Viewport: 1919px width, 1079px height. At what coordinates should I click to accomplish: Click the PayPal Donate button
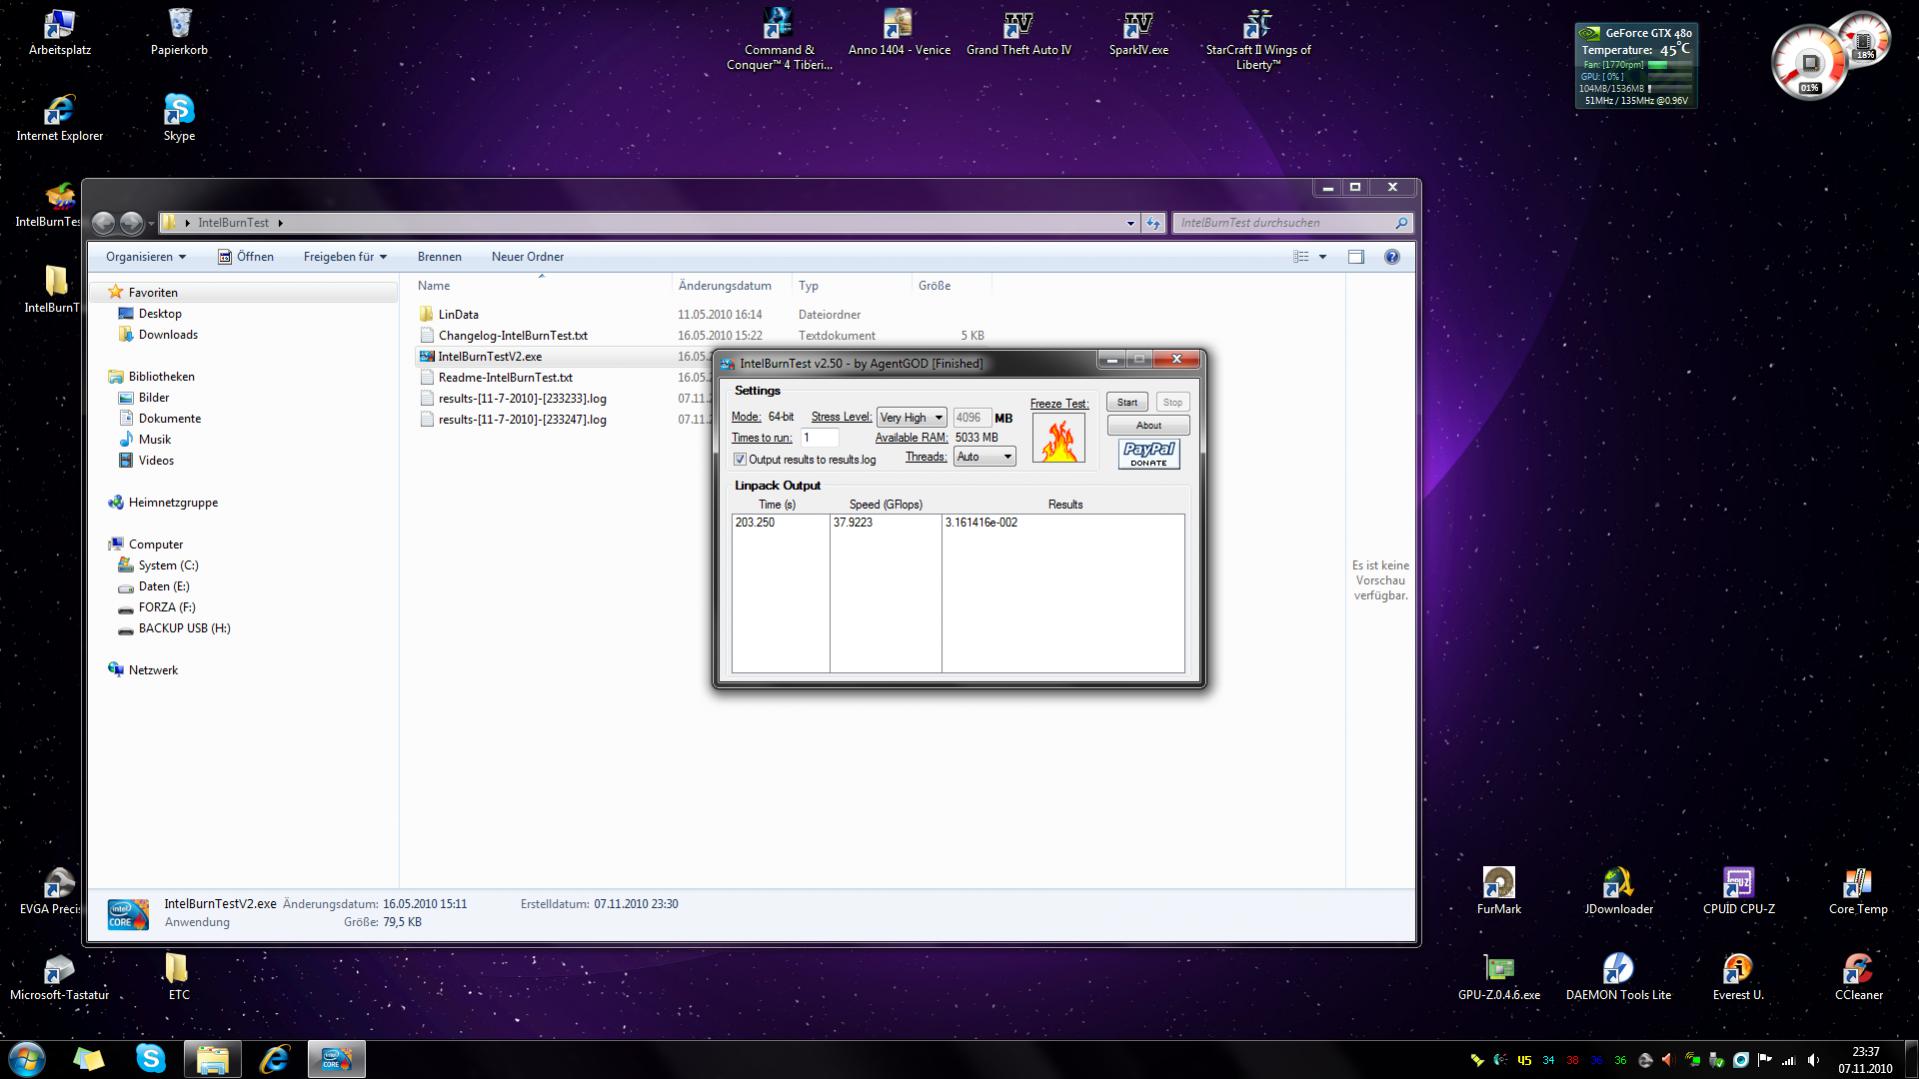coord(1148,454)
